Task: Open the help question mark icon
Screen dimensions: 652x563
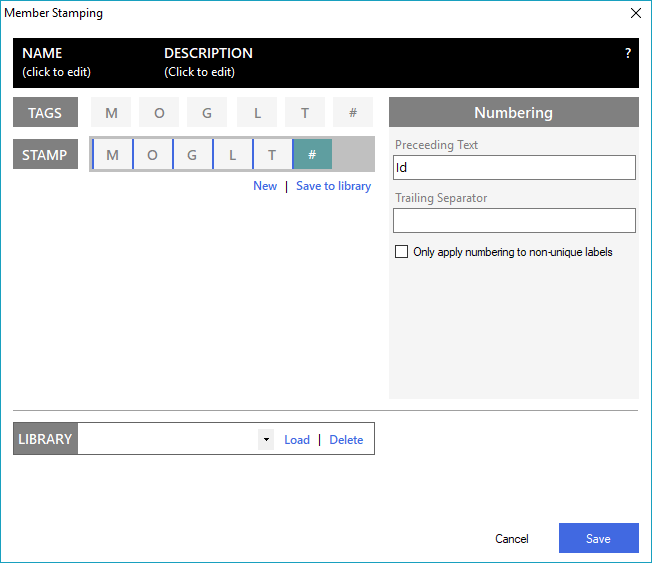Action: (628, 53)
